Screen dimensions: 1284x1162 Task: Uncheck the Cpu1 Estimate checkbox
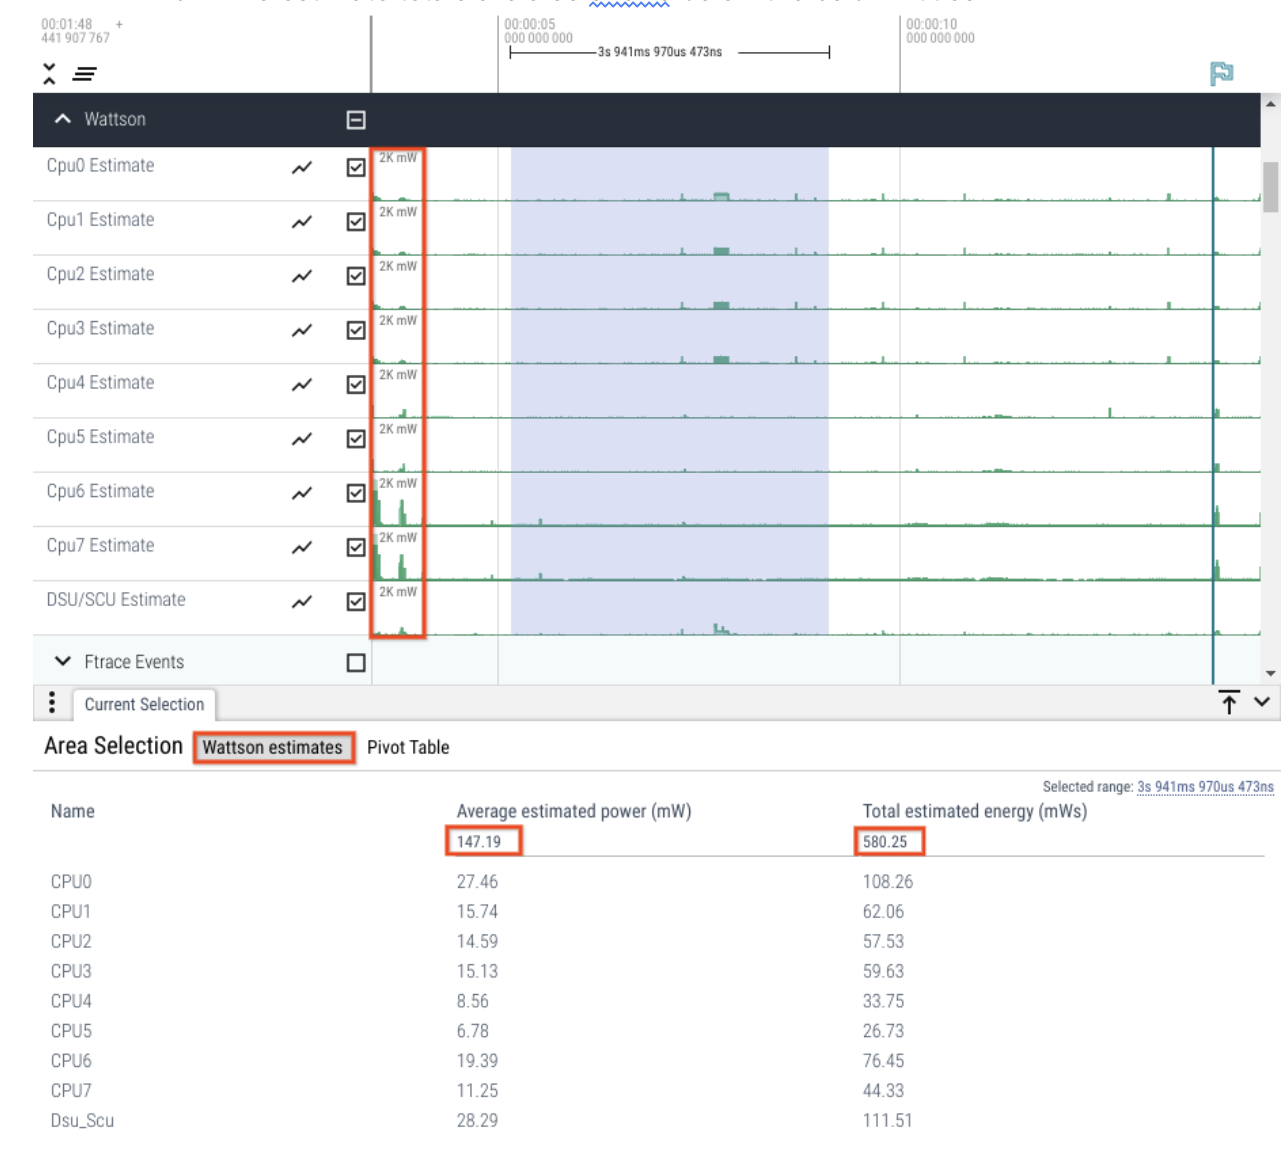click(356, 222)
